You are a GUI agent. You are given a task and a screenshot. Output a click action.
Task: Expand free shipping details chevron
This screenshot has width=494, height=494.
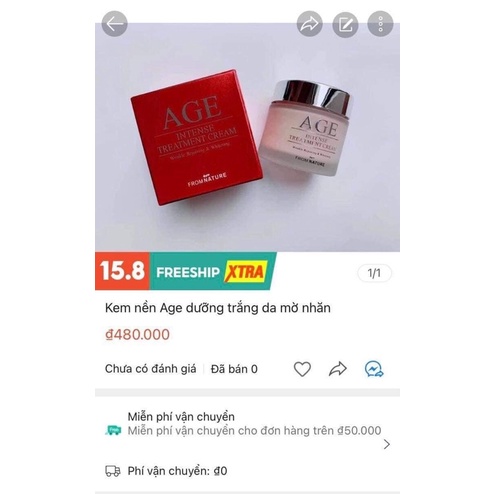tap(387, 444)
